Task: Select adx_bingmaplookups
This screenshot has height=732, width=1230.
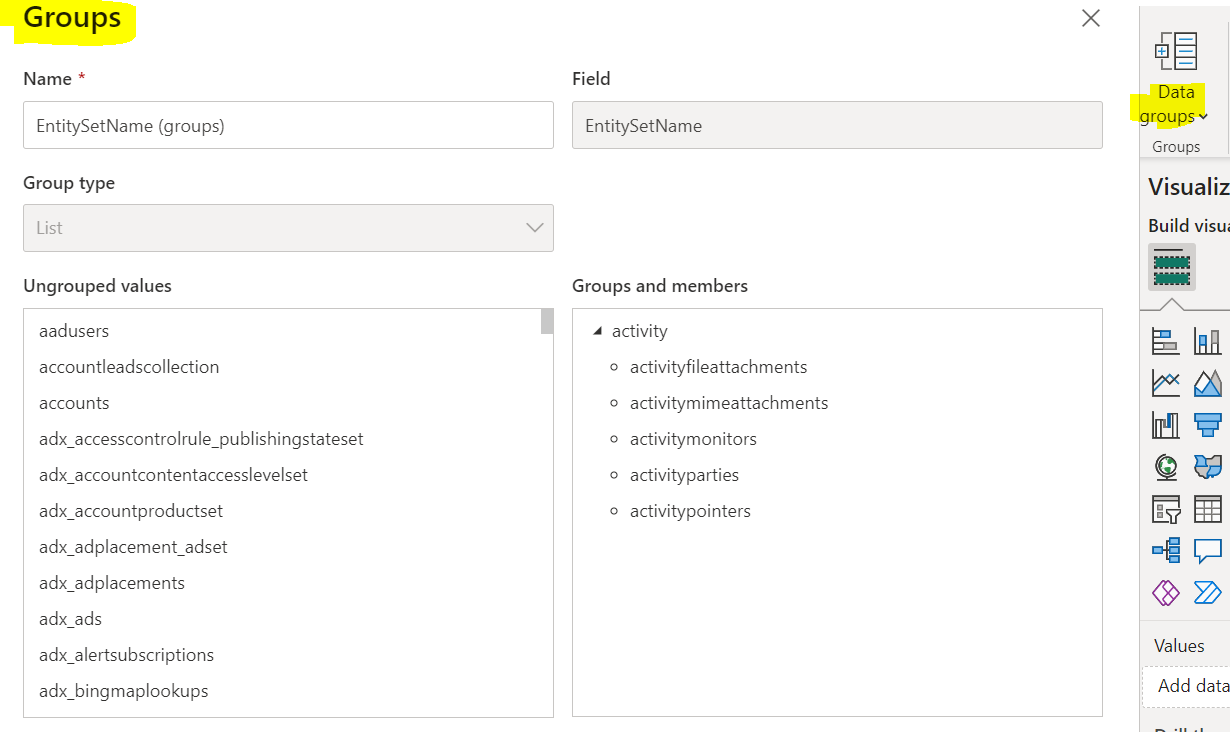Action: pos(123,691)
